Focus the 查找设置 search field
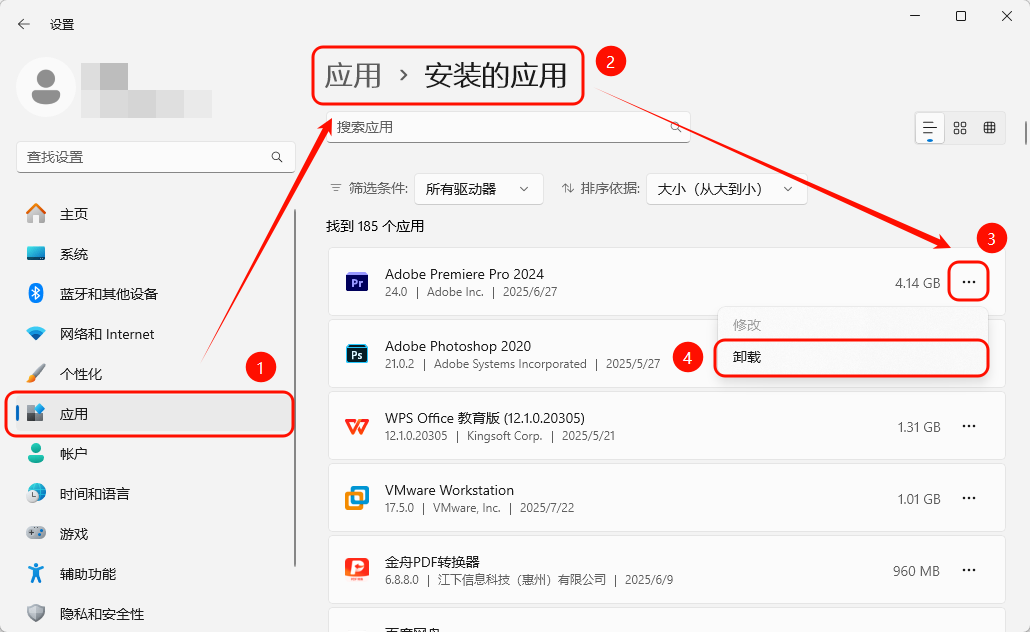 156,157
